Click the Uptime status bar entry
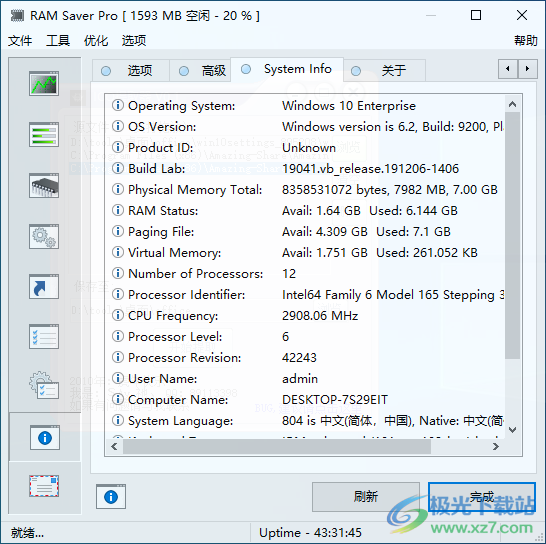This screenshot has width=546, height=544. click(310, 533)
